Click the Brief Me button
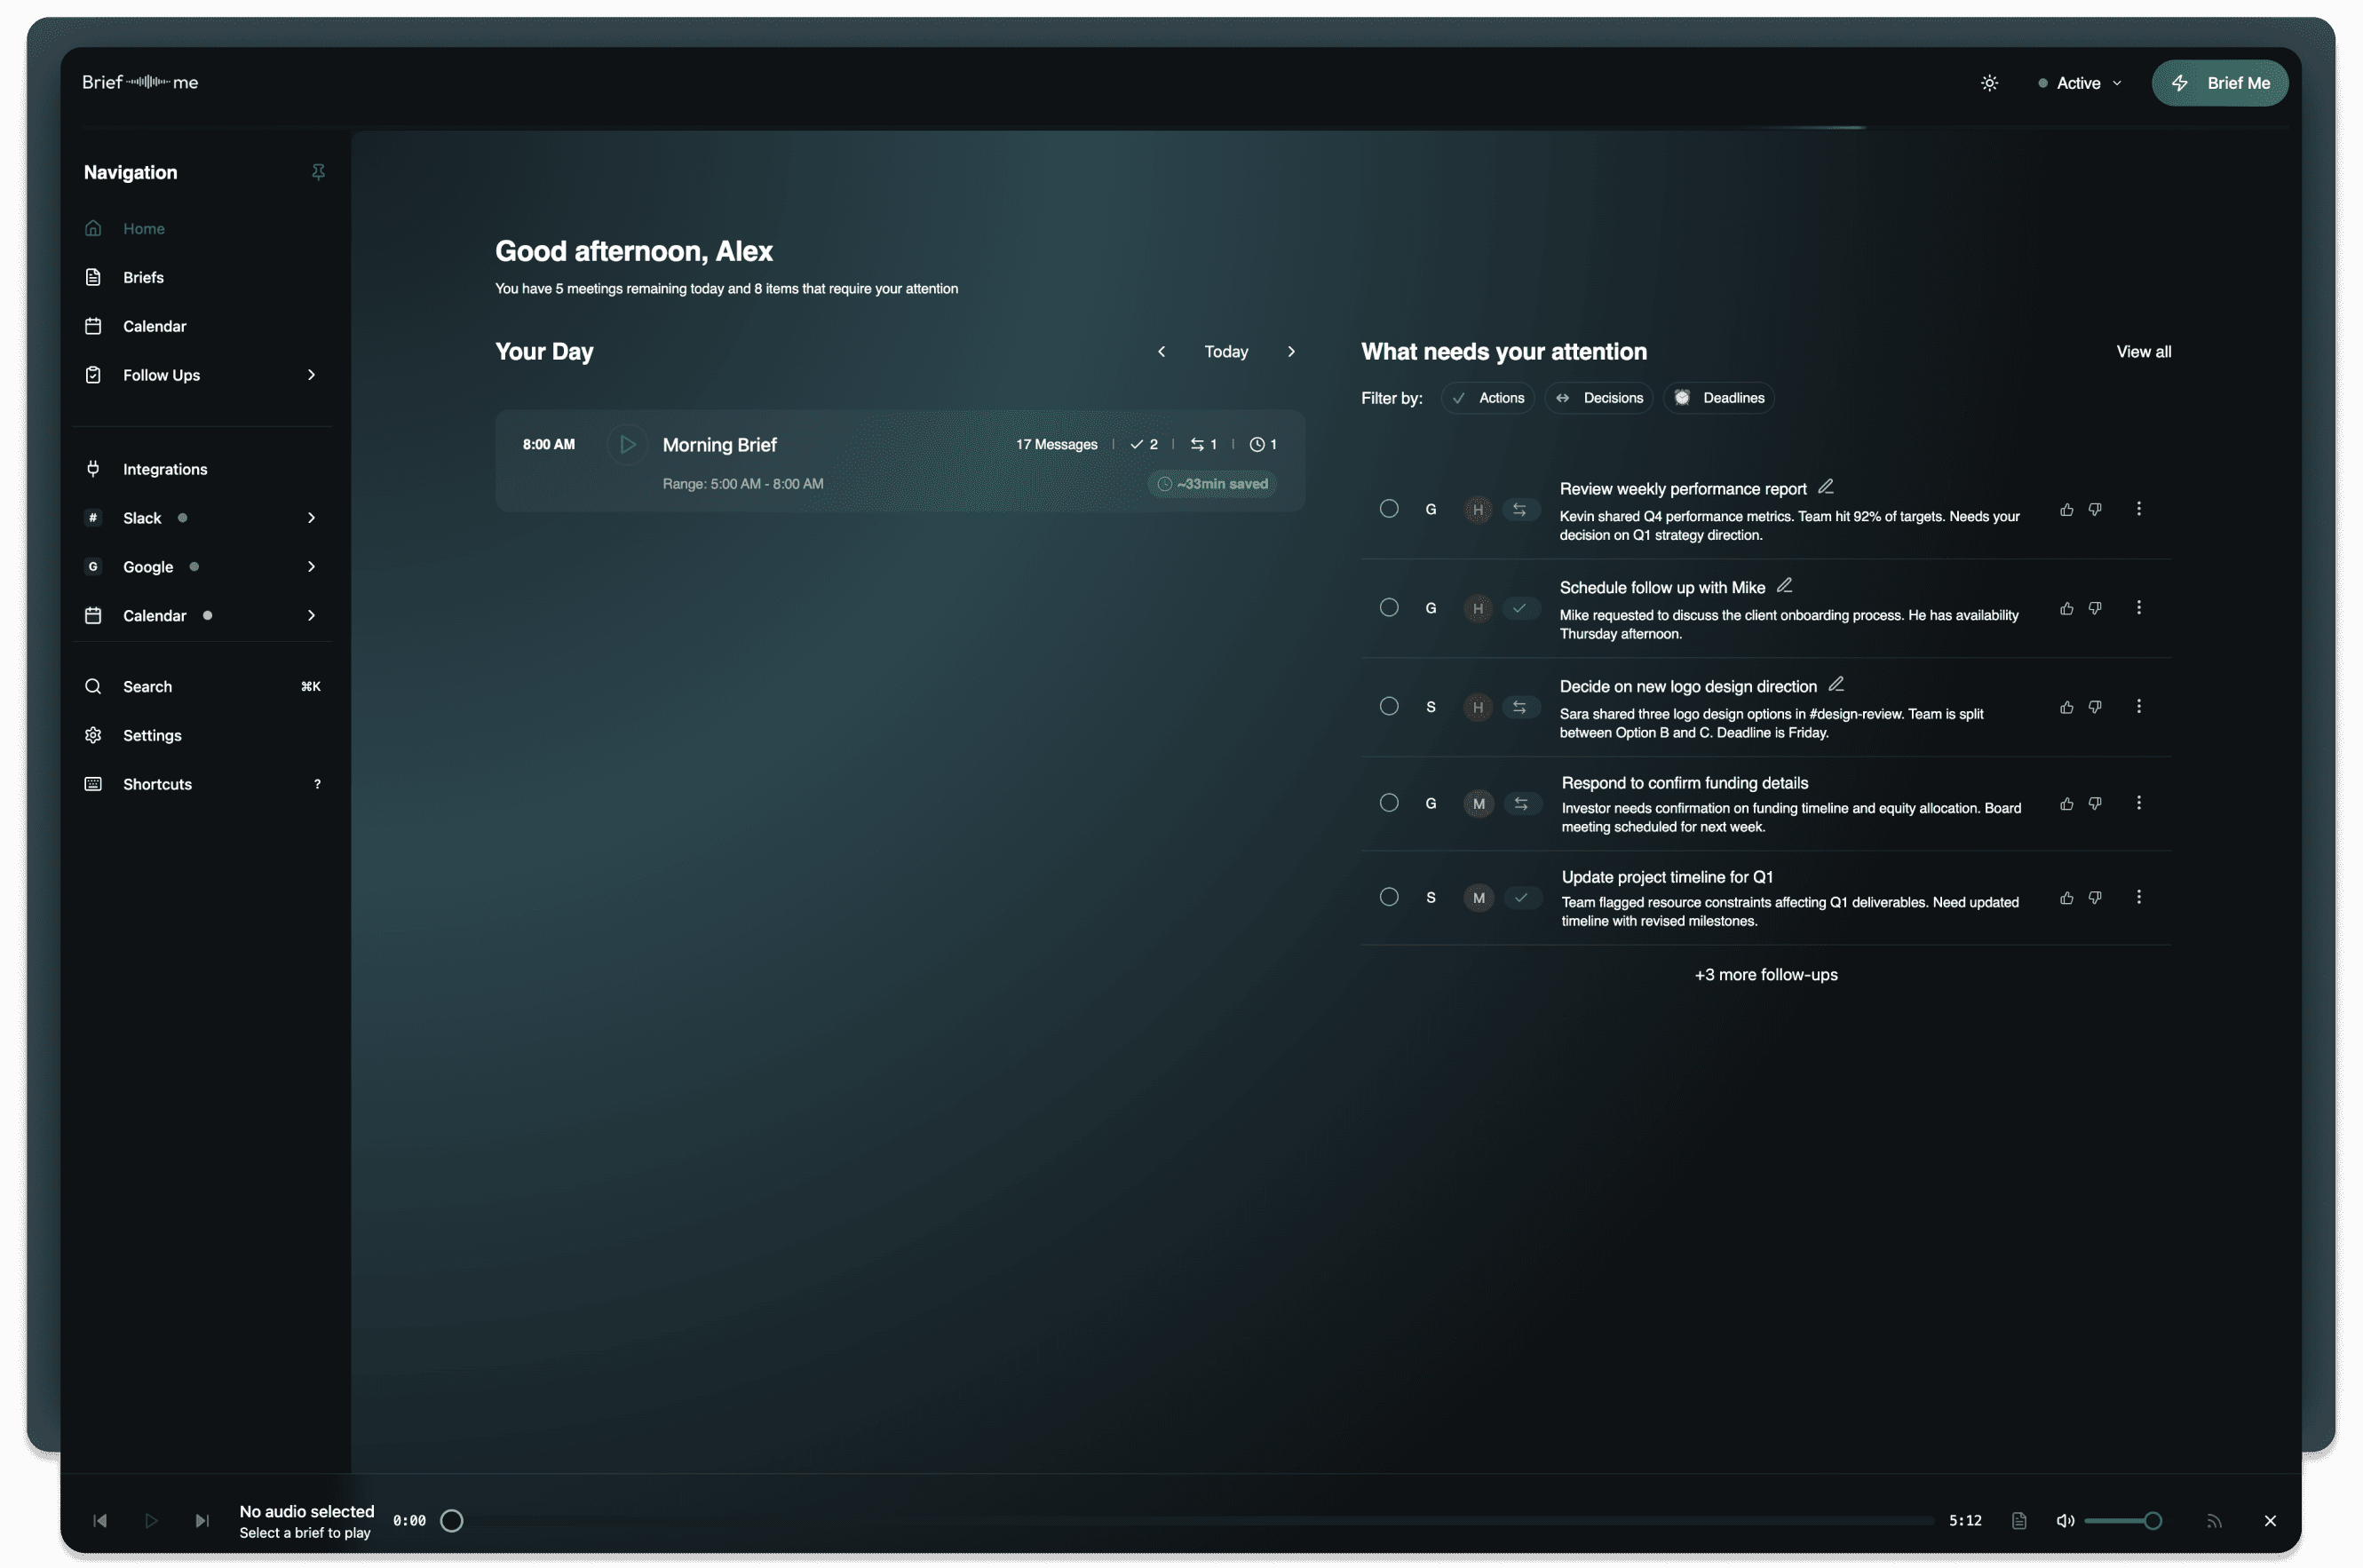The height and width of the screenshot is (1568, 2363). (2219, 83)
